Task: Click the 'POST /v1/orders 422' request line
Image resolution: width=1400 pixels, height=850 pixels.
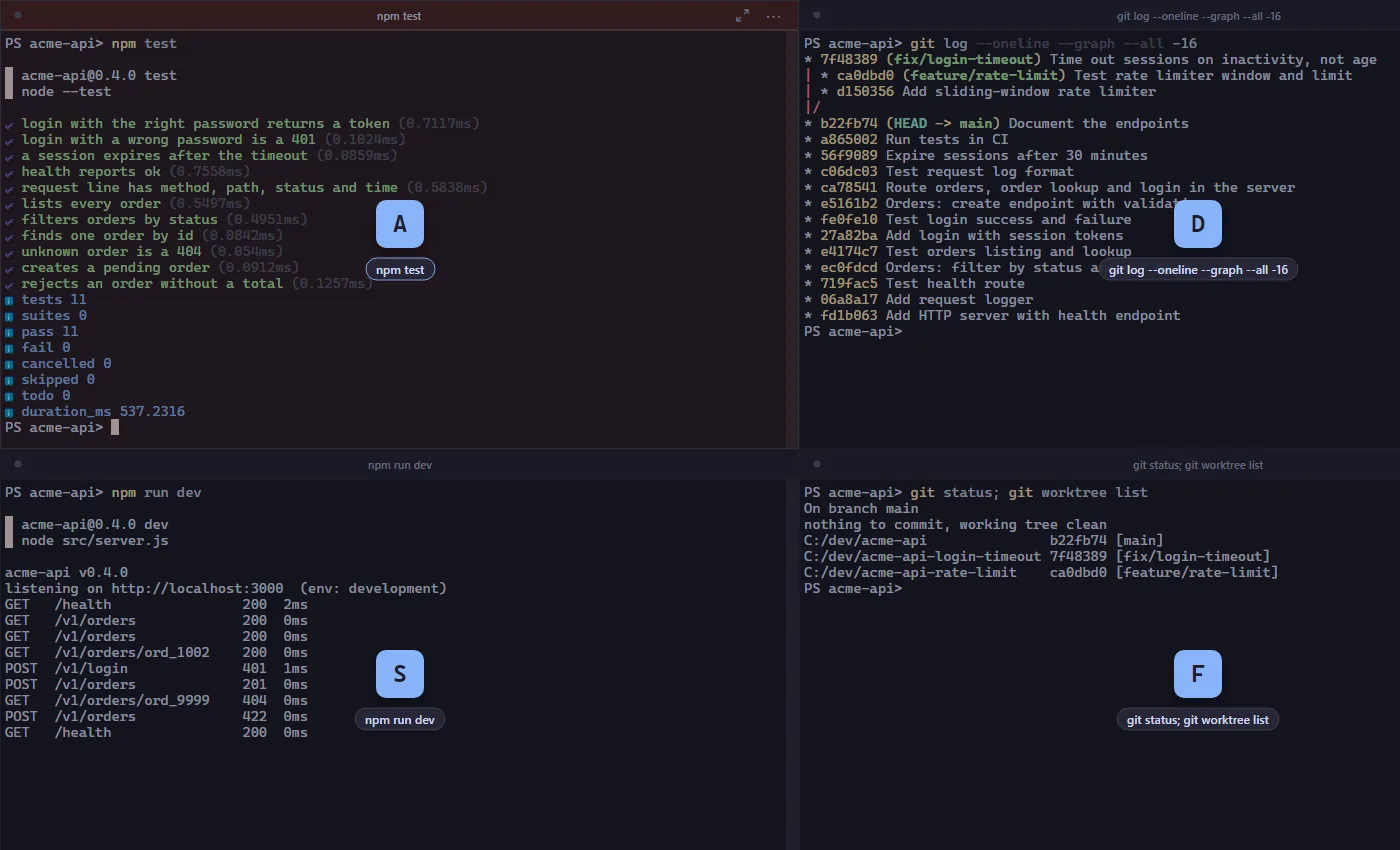Action: coord(156,717)
